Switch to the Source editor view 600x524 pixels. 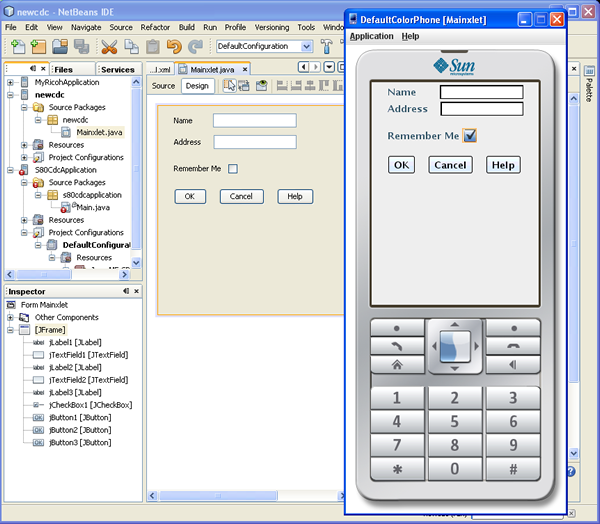point(163,86)
